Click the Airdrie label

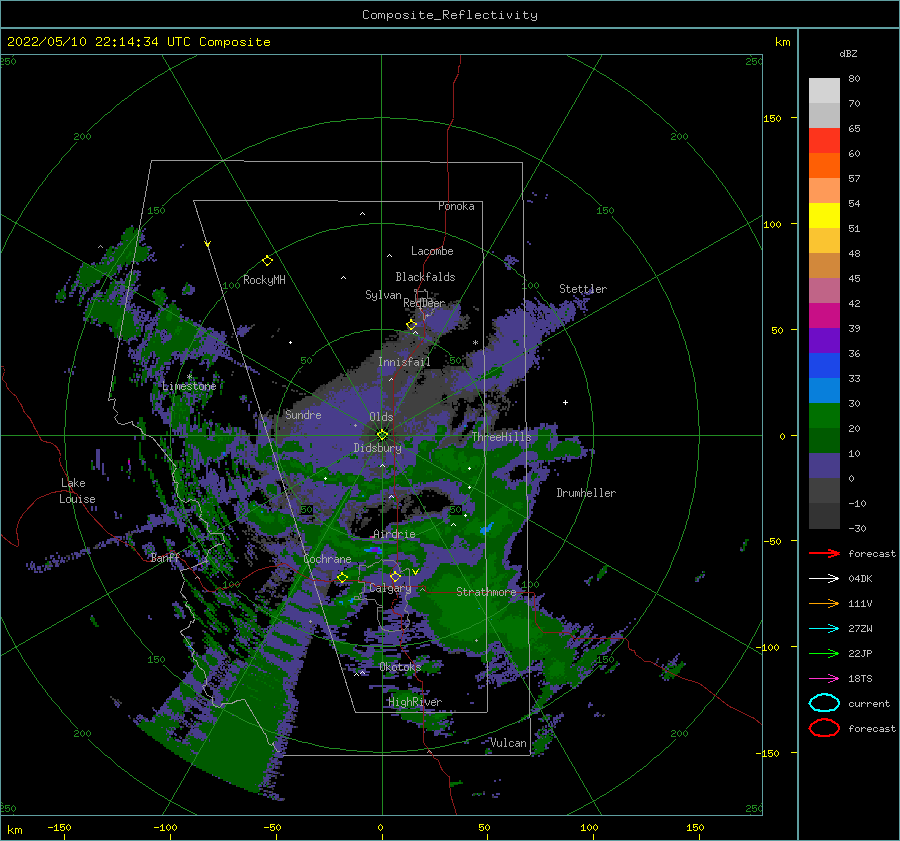click(394, 534)
